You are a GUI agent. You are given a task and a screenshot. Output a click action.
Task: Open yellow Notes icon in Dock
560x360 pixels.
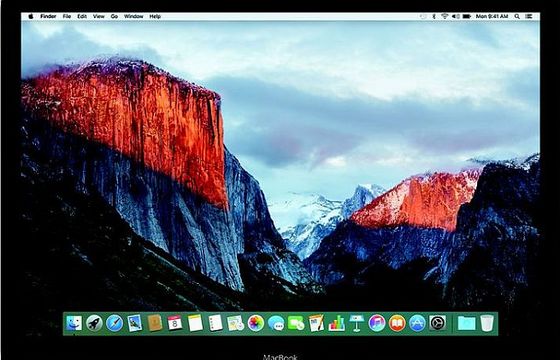click(x=195, y=323)
